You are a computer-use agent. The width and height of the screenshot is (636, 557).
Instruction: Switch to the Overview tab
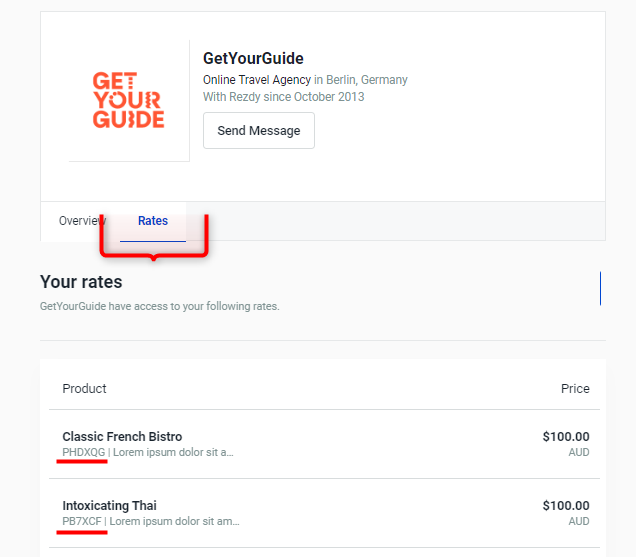tap(82, 221)
